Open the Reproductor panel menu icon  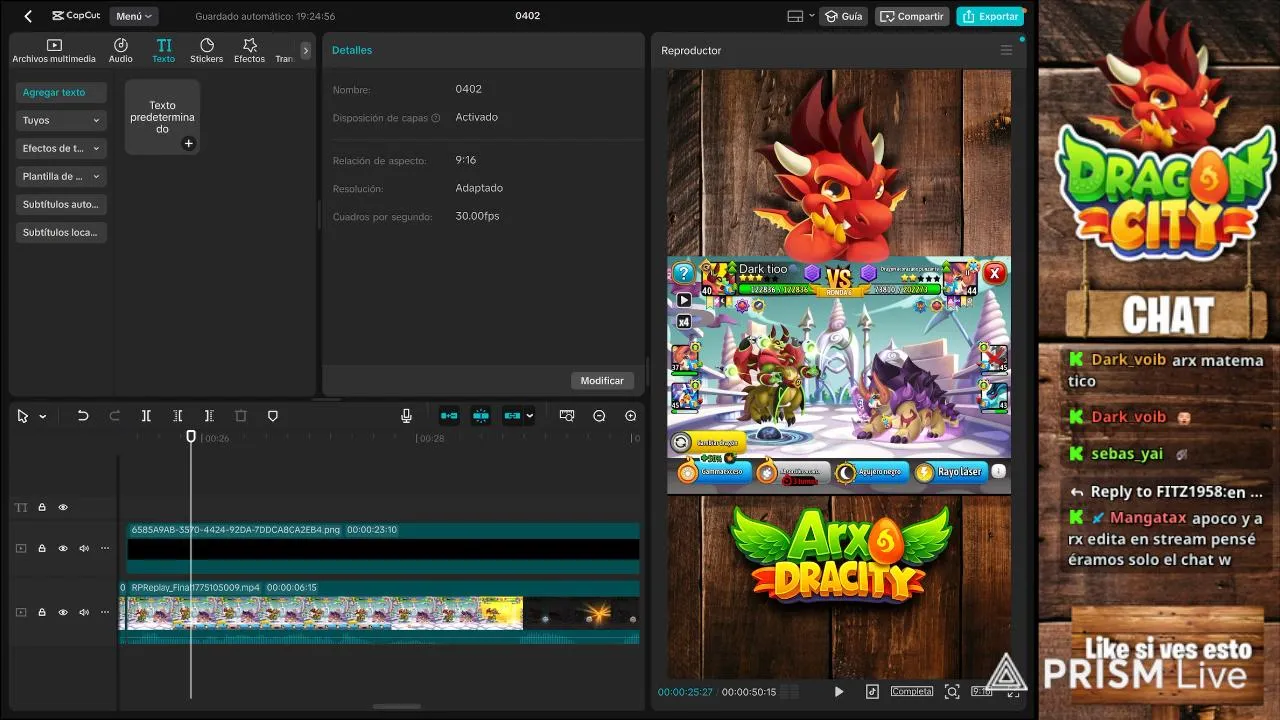coord(1006,50)
